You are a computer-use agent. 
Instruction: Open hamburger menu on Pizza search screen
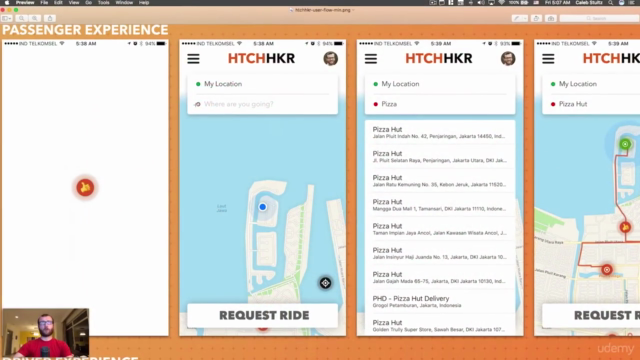coord(371,59)
